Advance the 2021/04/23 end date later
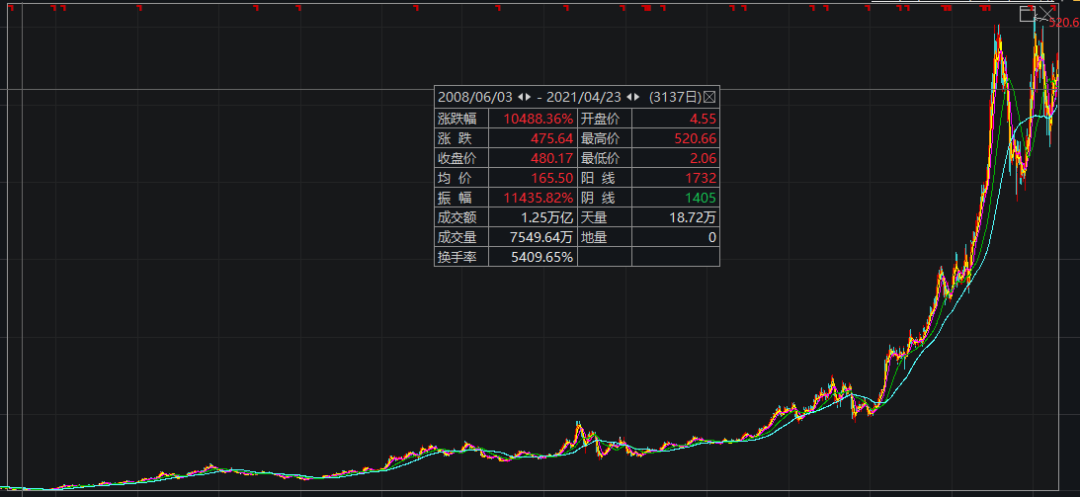 click(x=637, y=97)
